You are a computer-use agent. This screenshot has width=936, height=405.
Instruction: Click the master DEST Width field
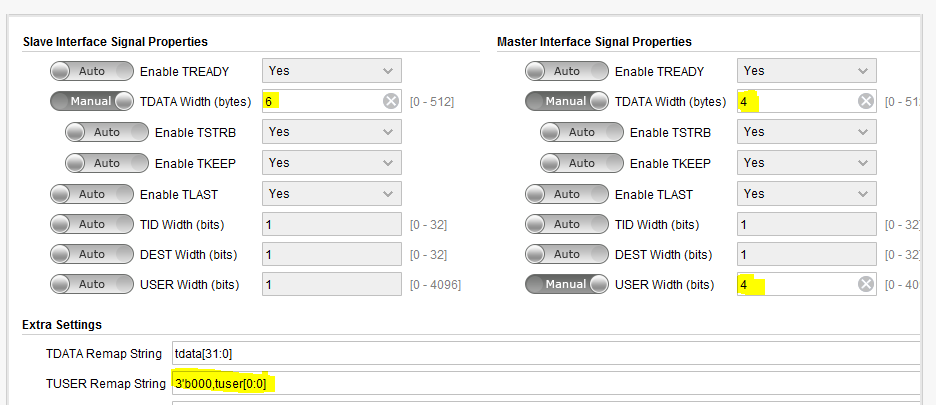[x=807, y=254]
